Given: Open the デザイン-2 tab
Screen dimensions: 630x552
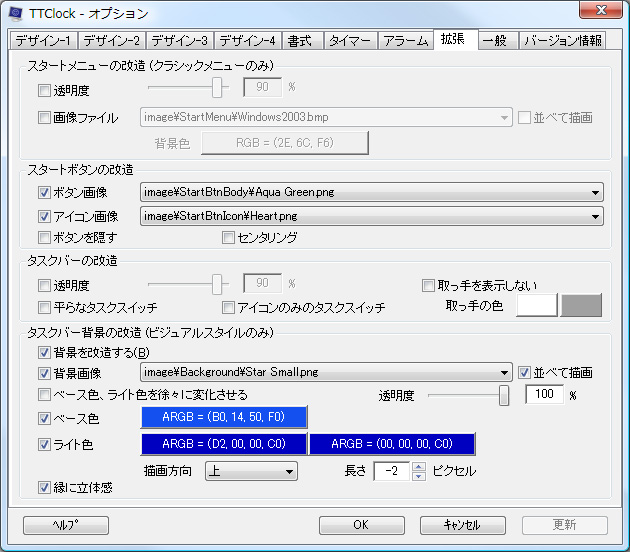Looking at the screenshot, I should click(x=112, y=41).
